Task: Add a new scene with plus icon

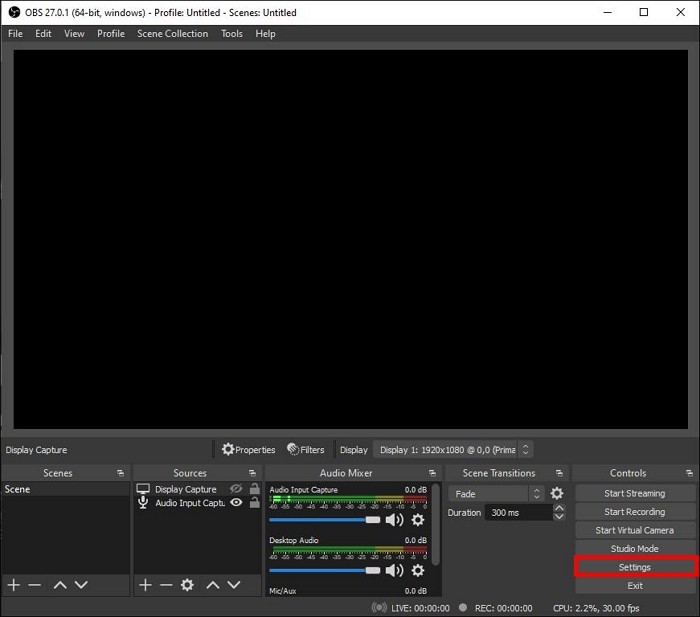Action: click(14, 584)
